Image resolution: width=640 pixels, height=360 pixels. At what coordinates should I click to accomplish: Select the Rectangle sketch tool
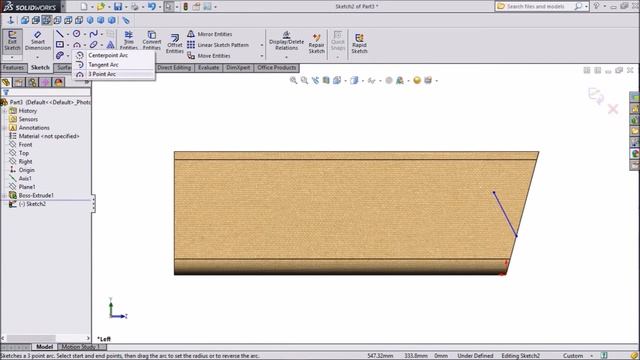click(60, 44)
